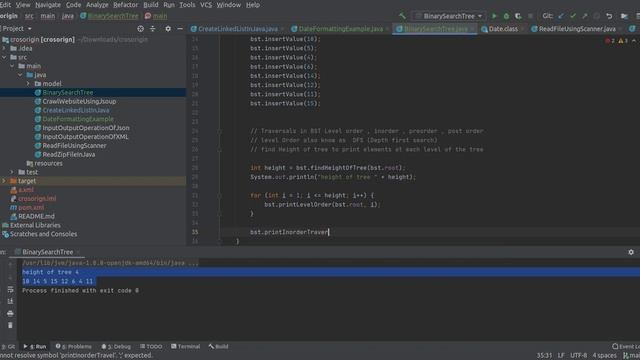Select External Libraries node
The width and height of the screenshot is (640, 360).
[35, 225]
